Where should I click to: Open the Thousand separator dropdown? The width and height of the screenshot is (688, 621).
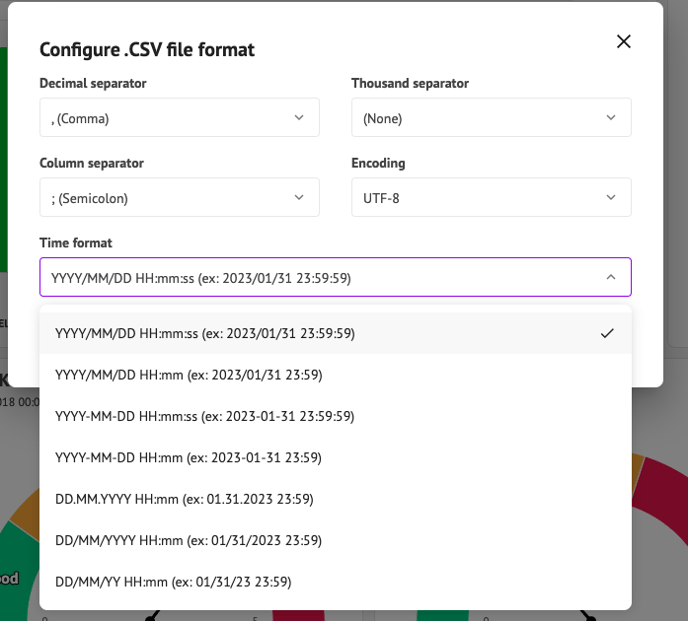491,117
